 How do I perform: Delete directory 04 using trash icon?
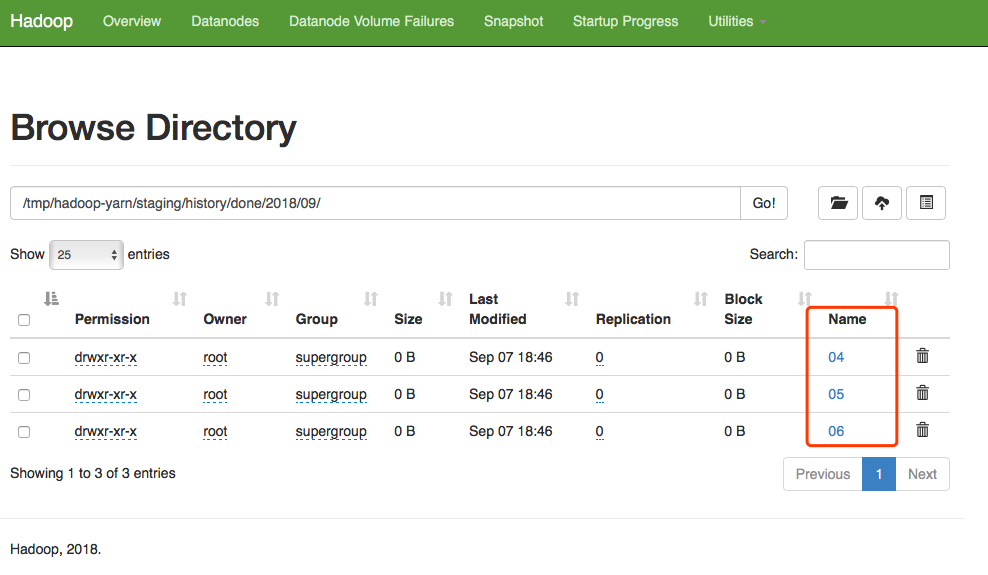(x=923, y=356)
